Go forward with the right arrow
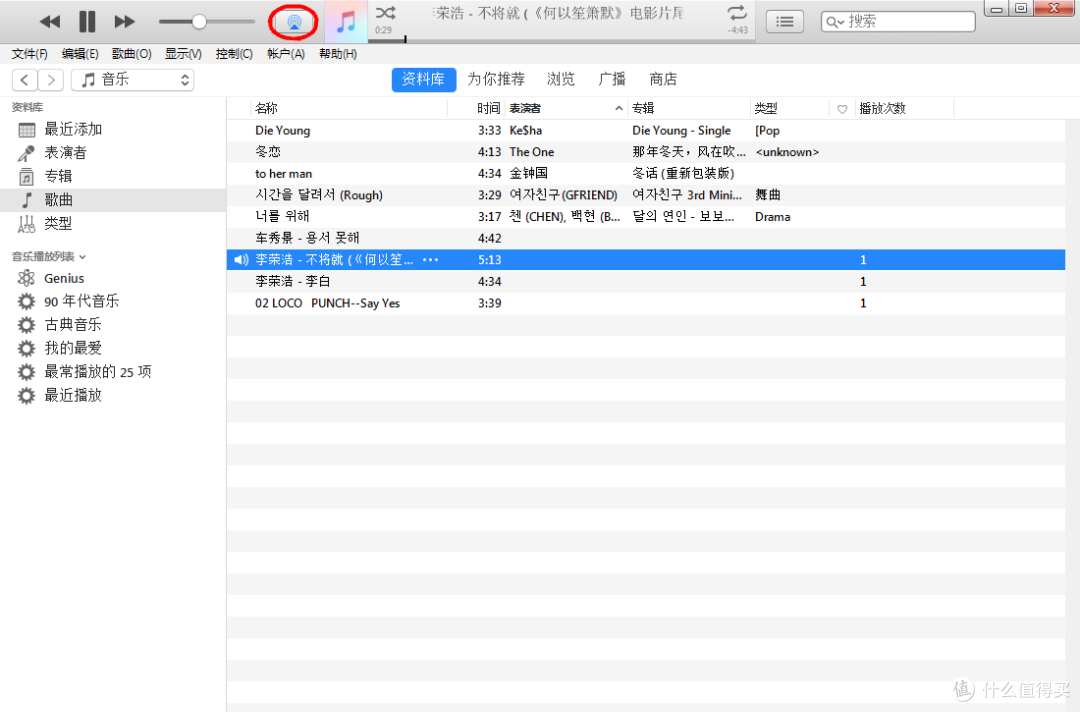 click(x=51, y=80)
